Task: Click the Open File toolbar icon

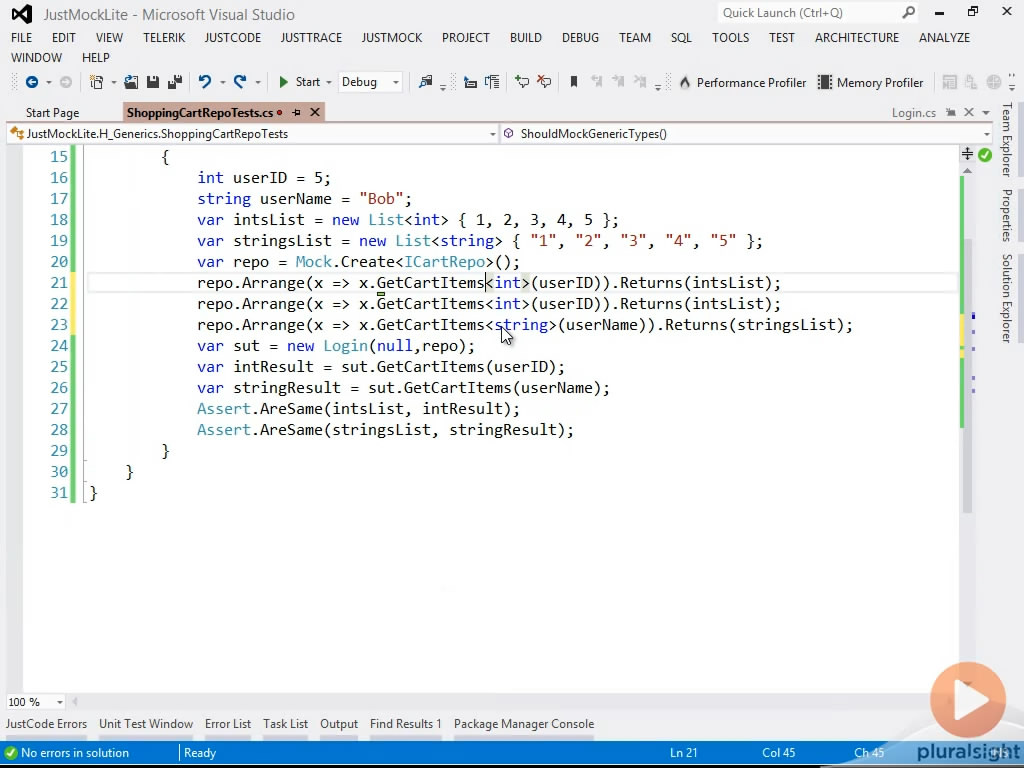Action: (x=131, y=82)
